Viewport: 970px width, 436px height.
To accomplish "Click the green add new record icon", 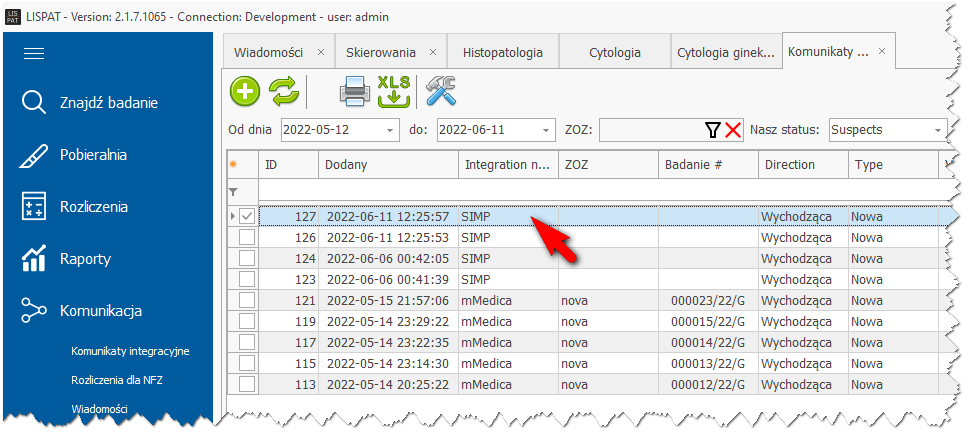I will (x=245, y=92).
